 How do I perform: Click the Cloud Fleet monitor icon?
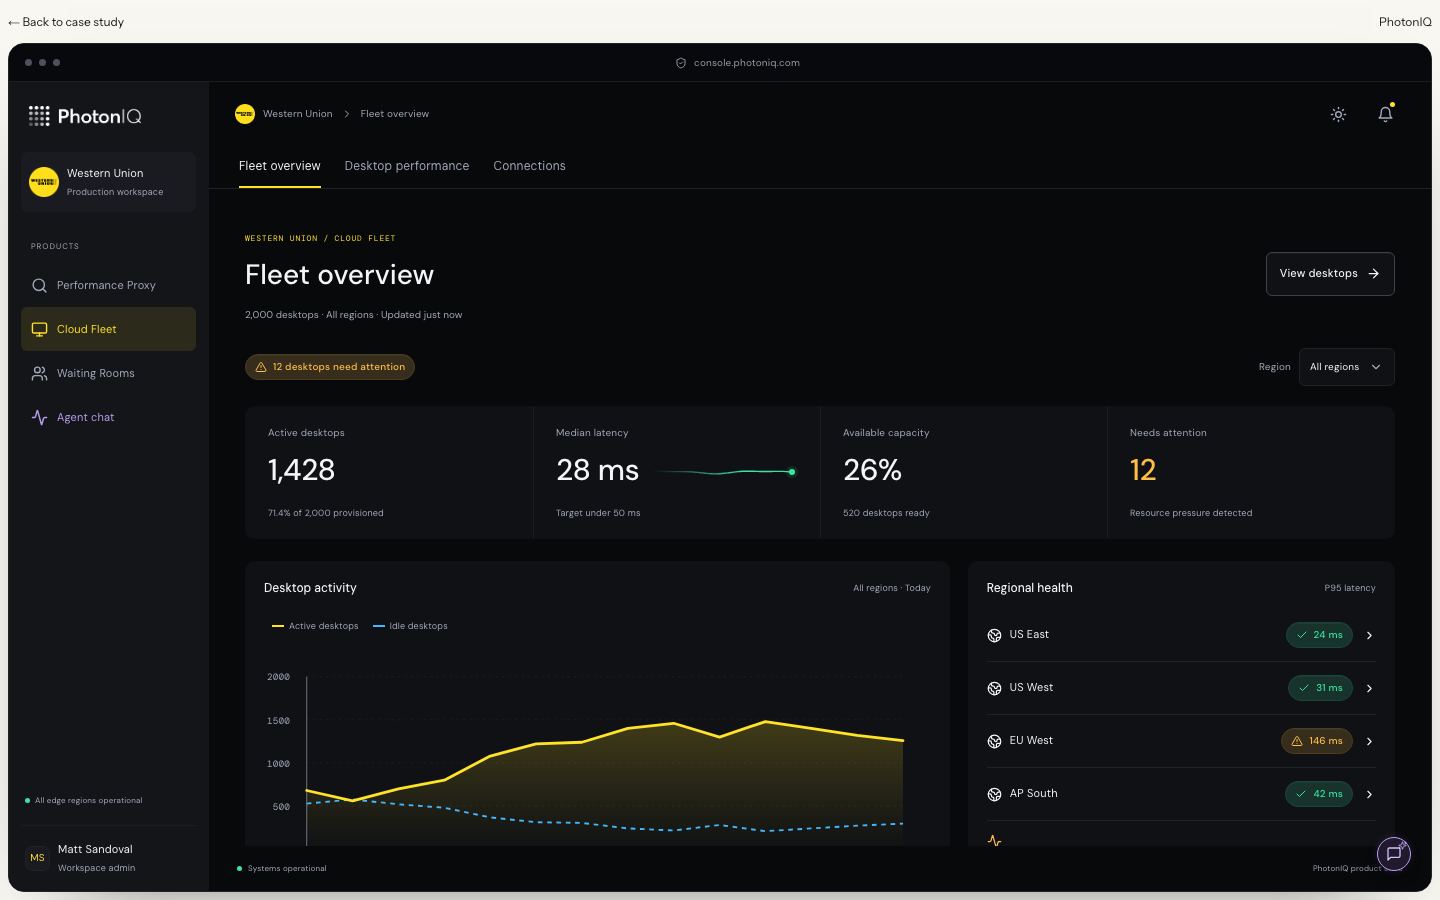coord(40,329)
